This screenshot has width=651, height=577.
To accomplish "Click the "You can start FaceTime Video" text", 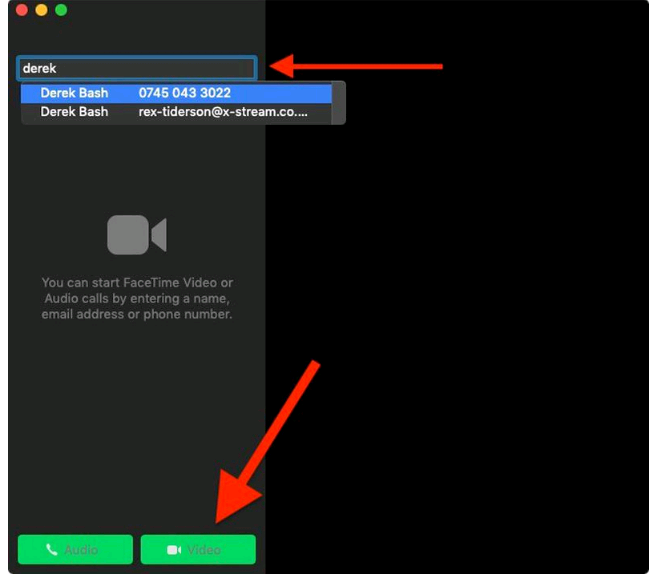I will 137,298.
